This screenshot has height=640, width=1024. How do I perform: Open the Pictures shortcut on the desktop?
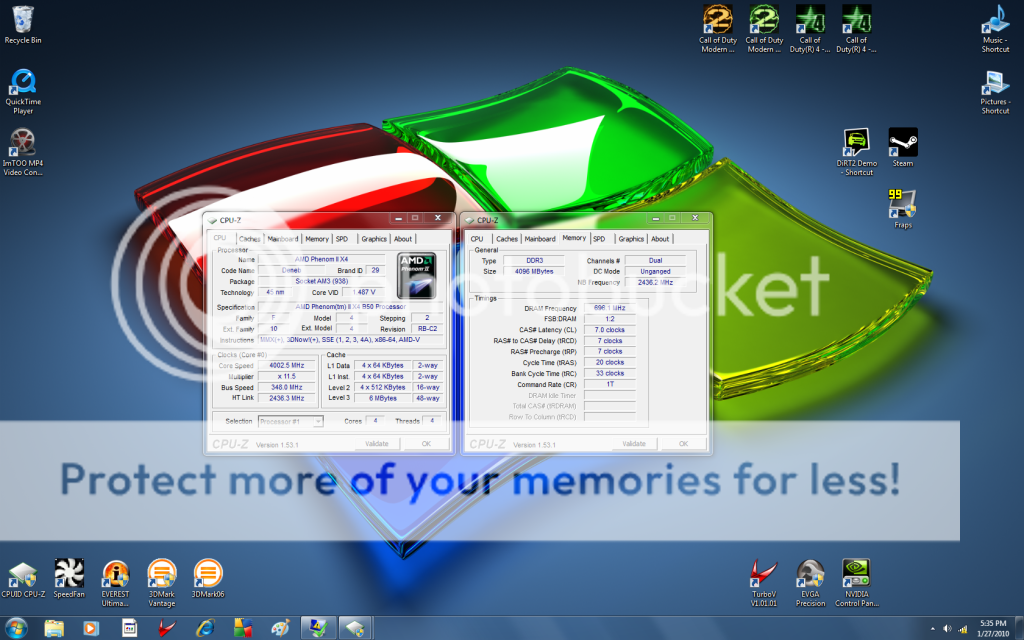(x=995, y=91)
